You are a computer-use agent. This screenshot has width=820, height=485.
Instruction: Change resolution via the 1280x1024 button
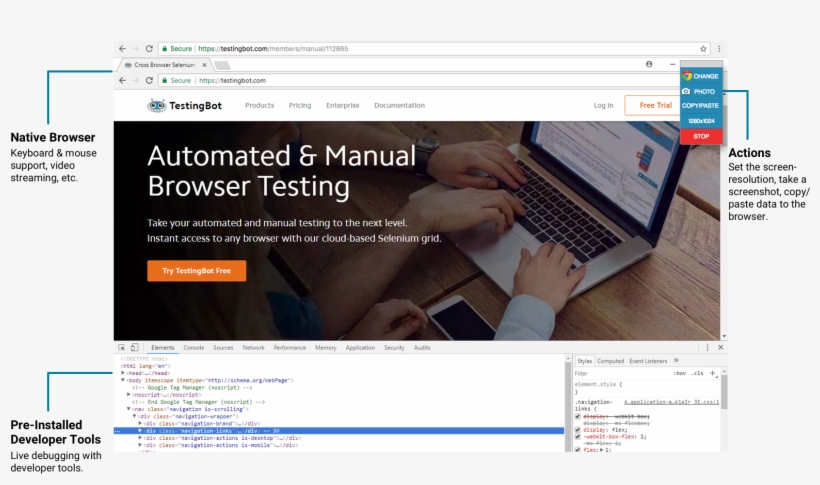tap(701, 121)
